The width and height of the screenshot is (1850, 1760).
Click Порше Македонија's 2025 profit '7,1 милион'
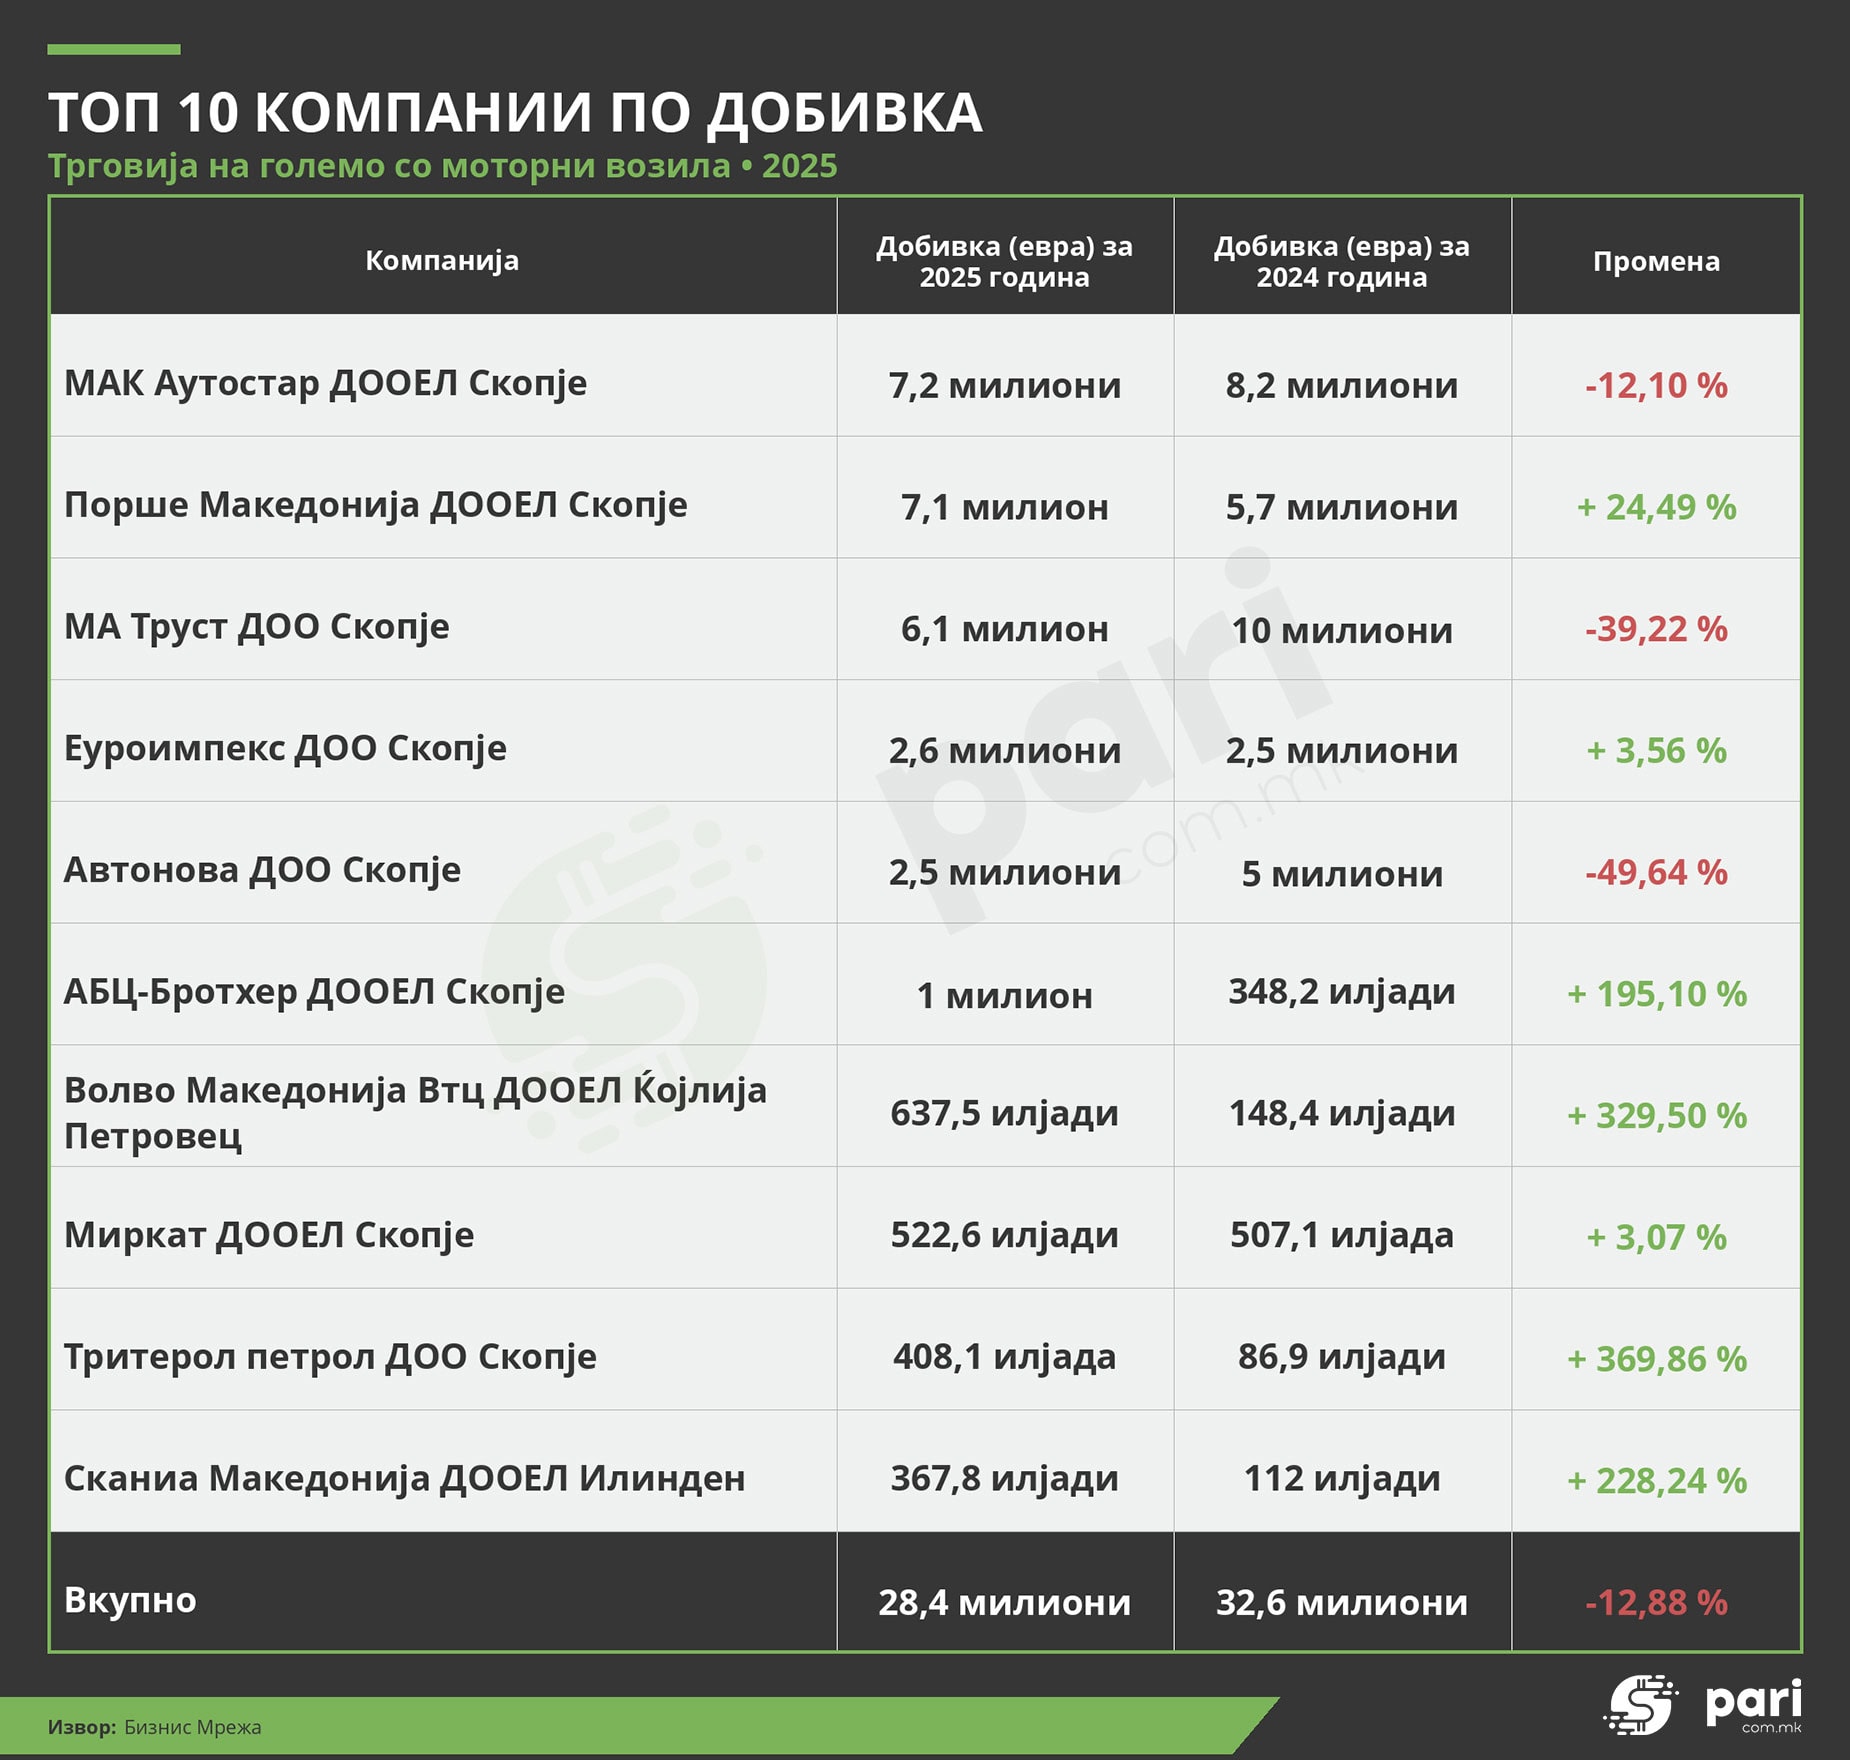point(1005,507)
